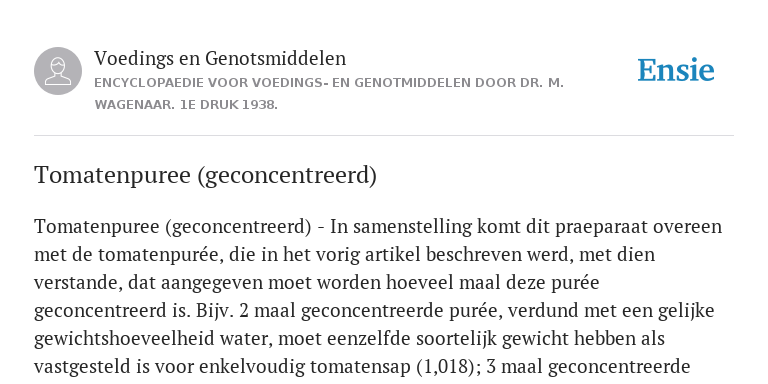Click 'soortelijk gewicht' in the paragraph text

pyautogui.click(x=497, y=339)
